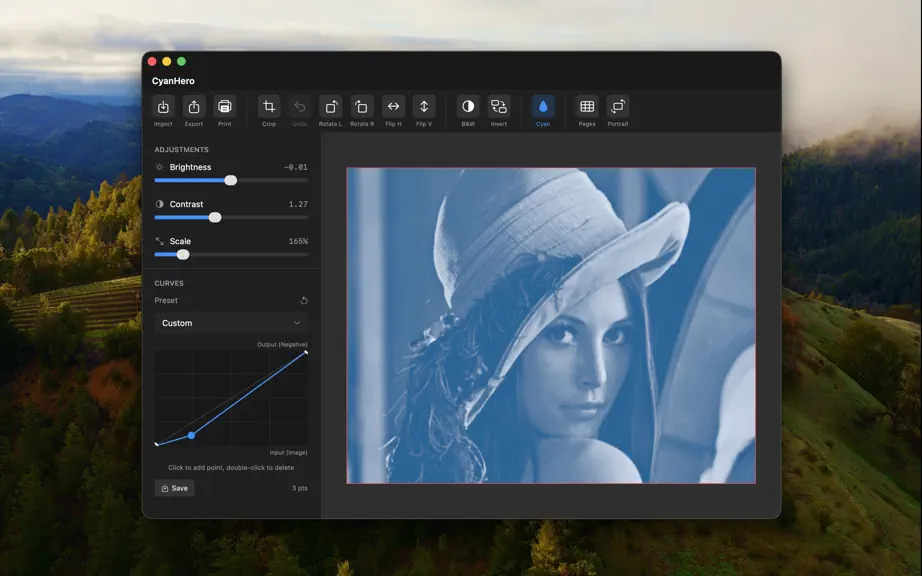Switch orientation with Portrait icon
922x576 pixels.
point(617,106)
